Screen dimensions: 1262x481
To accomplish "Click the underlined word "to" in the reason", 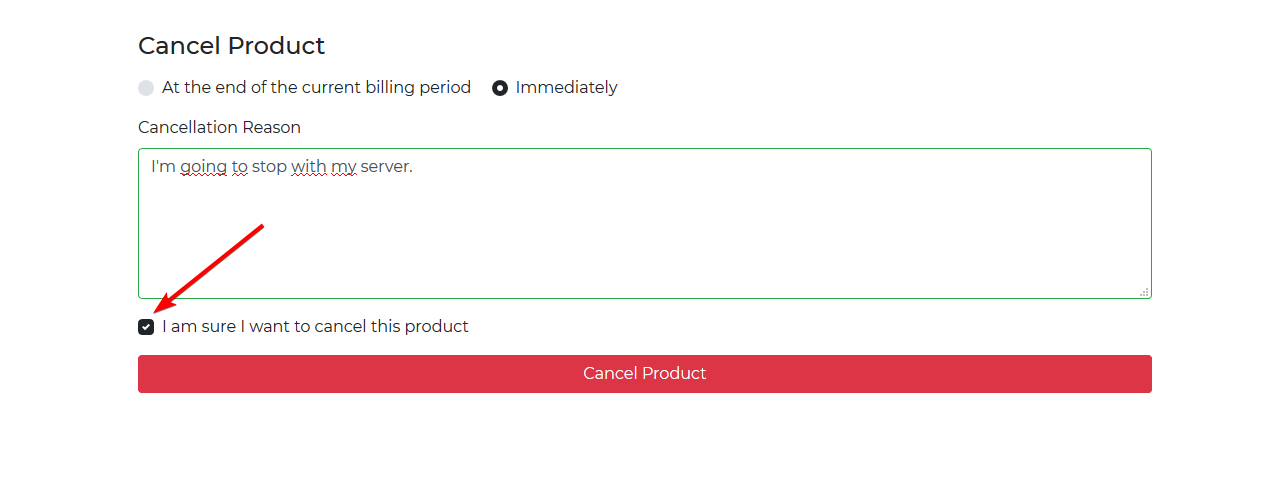I will point(240,167).
